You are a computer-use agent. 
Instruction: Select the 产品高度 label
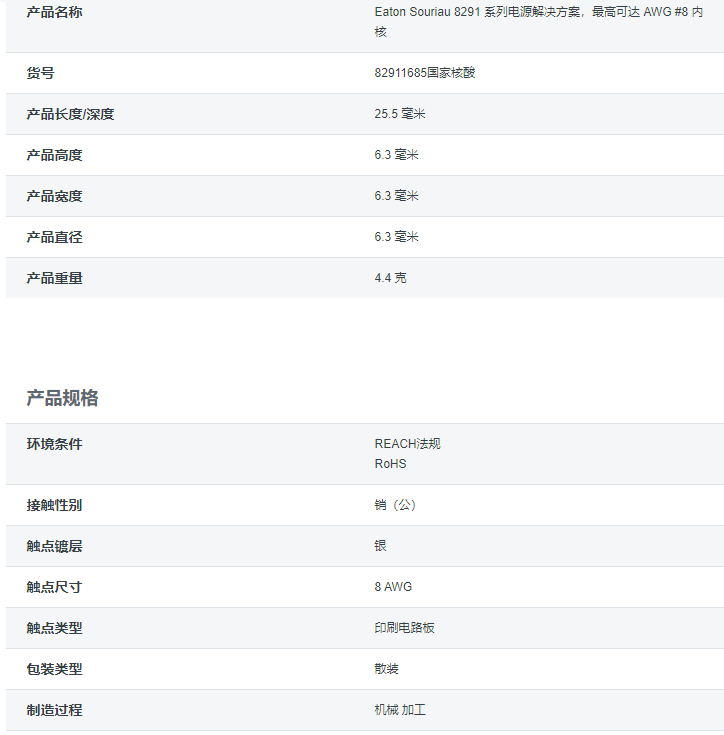(54, 155)
